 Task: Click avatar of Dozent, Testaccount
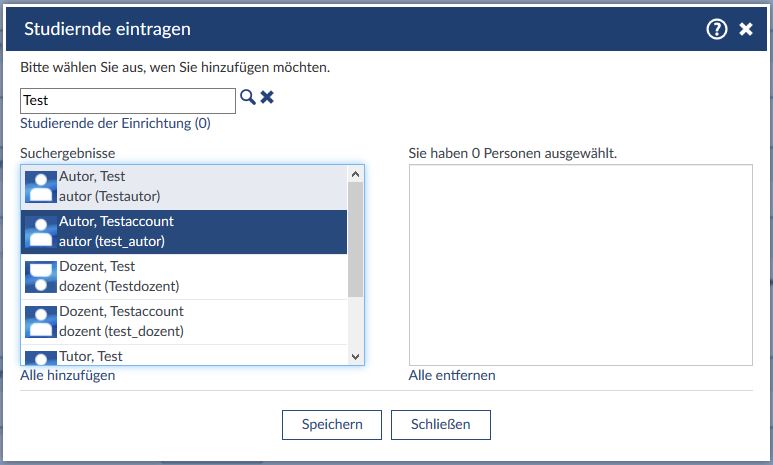tap(40, 322)
